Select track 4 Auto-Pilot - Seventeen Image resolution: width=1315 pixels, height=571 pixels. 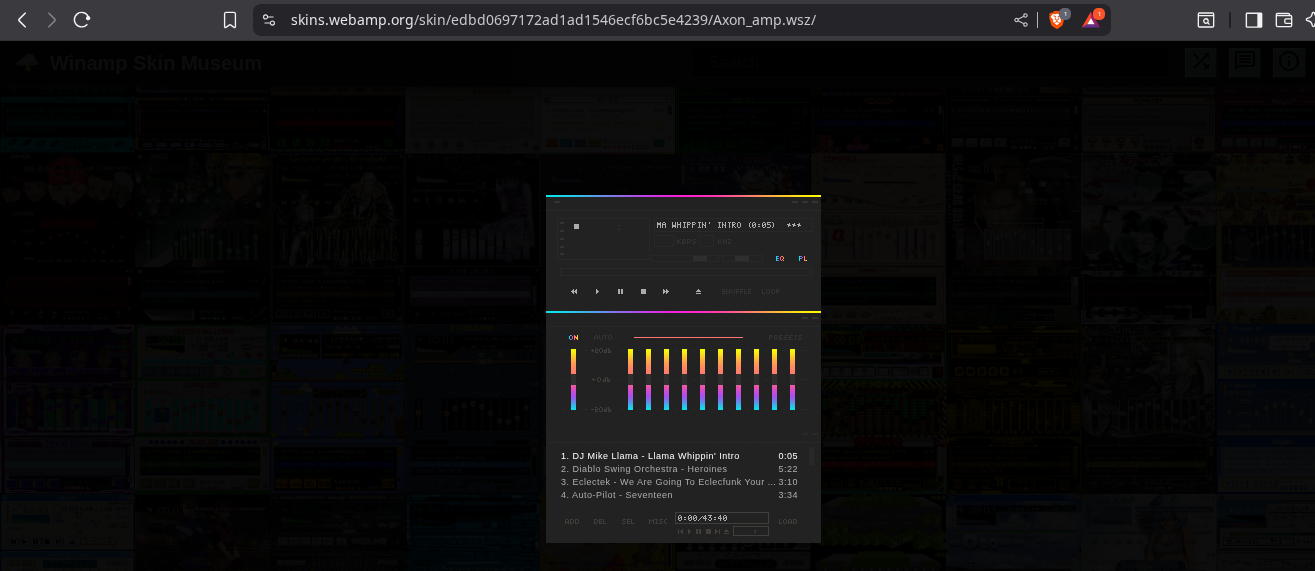(x=679, y=495)
